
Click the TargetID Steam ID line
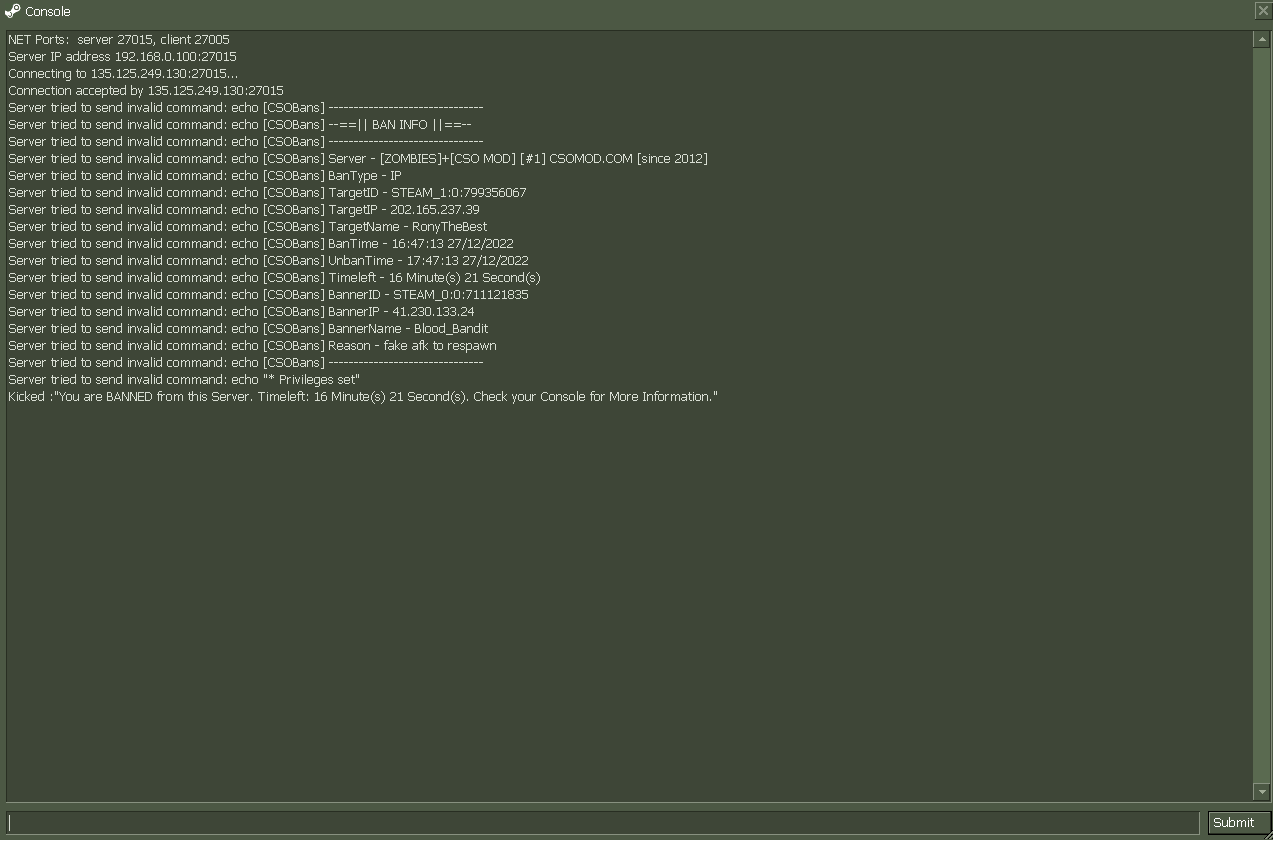(x=267, y=193)
